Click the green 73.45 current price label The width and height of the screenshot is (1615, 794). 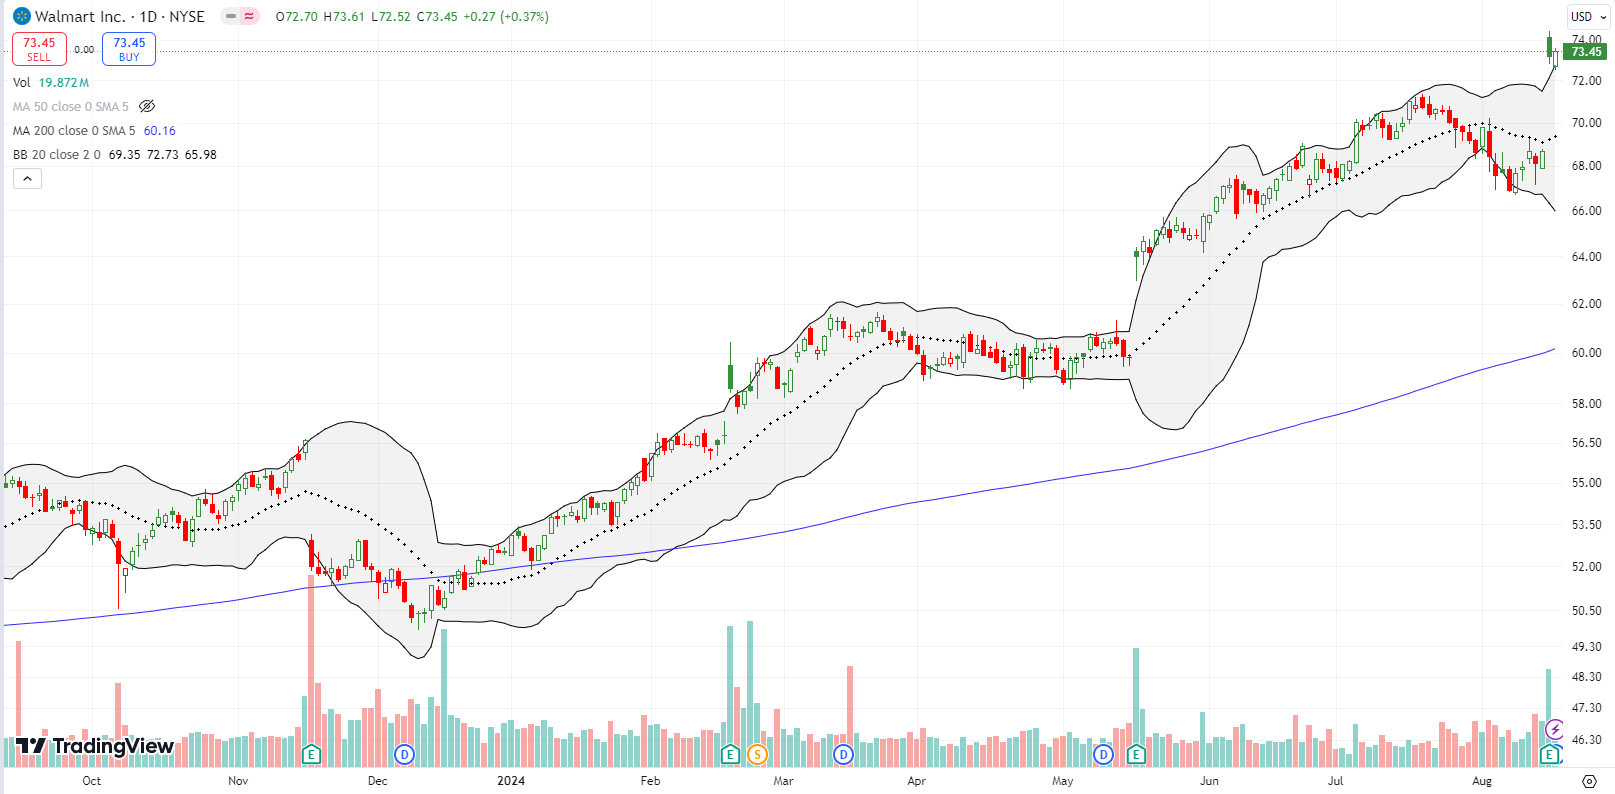tap(1586, 52)
